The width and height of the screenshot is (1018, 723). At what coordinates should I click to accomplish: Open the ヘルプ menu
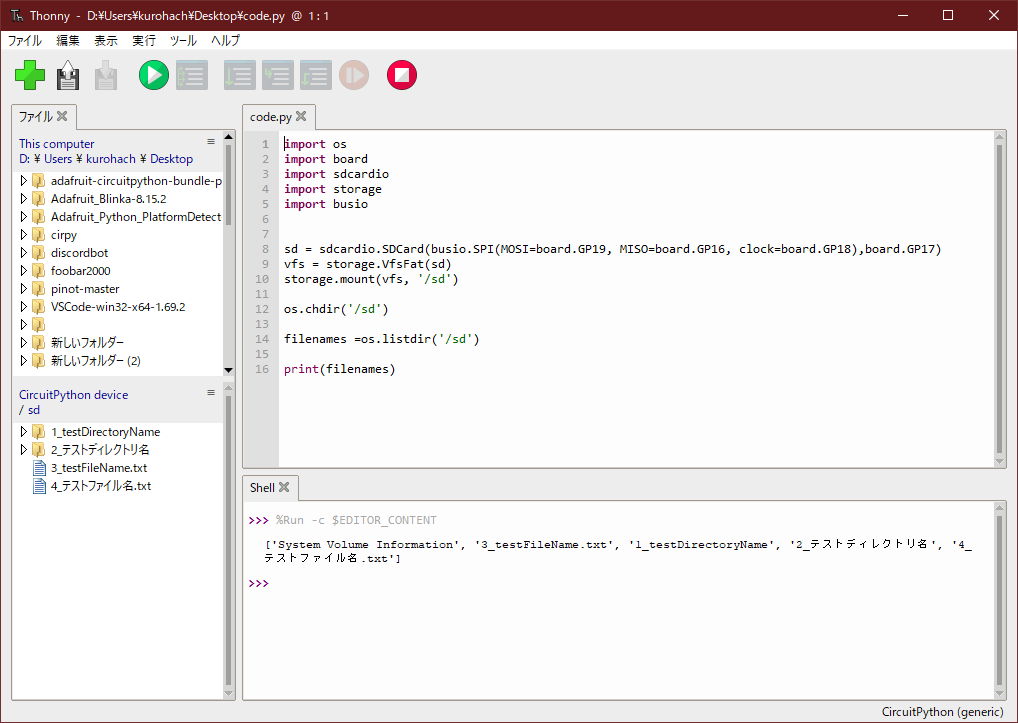coord(225,40)
